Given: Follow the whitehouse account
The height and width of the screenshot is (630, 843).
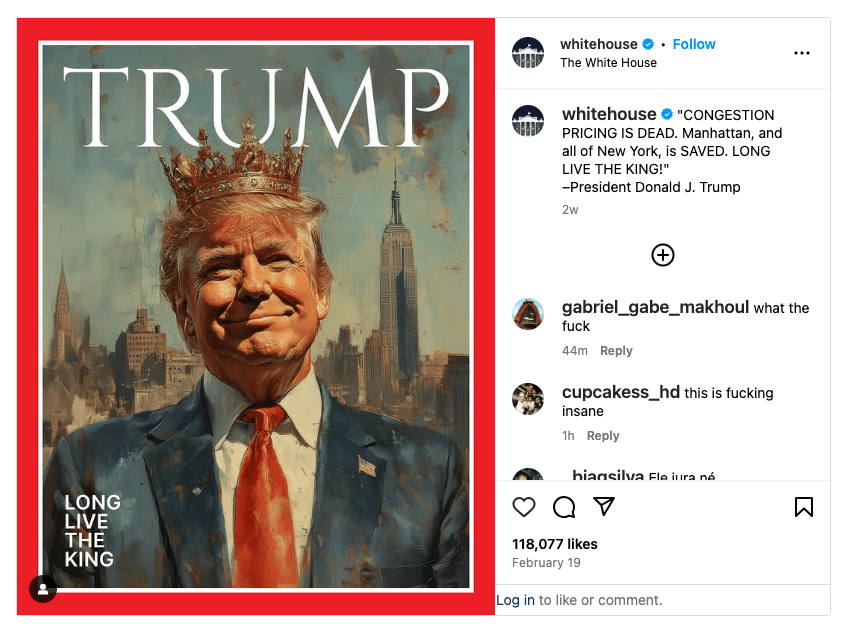Looking at the screenshot, I should pyautogui.click(x=694, y=44).
